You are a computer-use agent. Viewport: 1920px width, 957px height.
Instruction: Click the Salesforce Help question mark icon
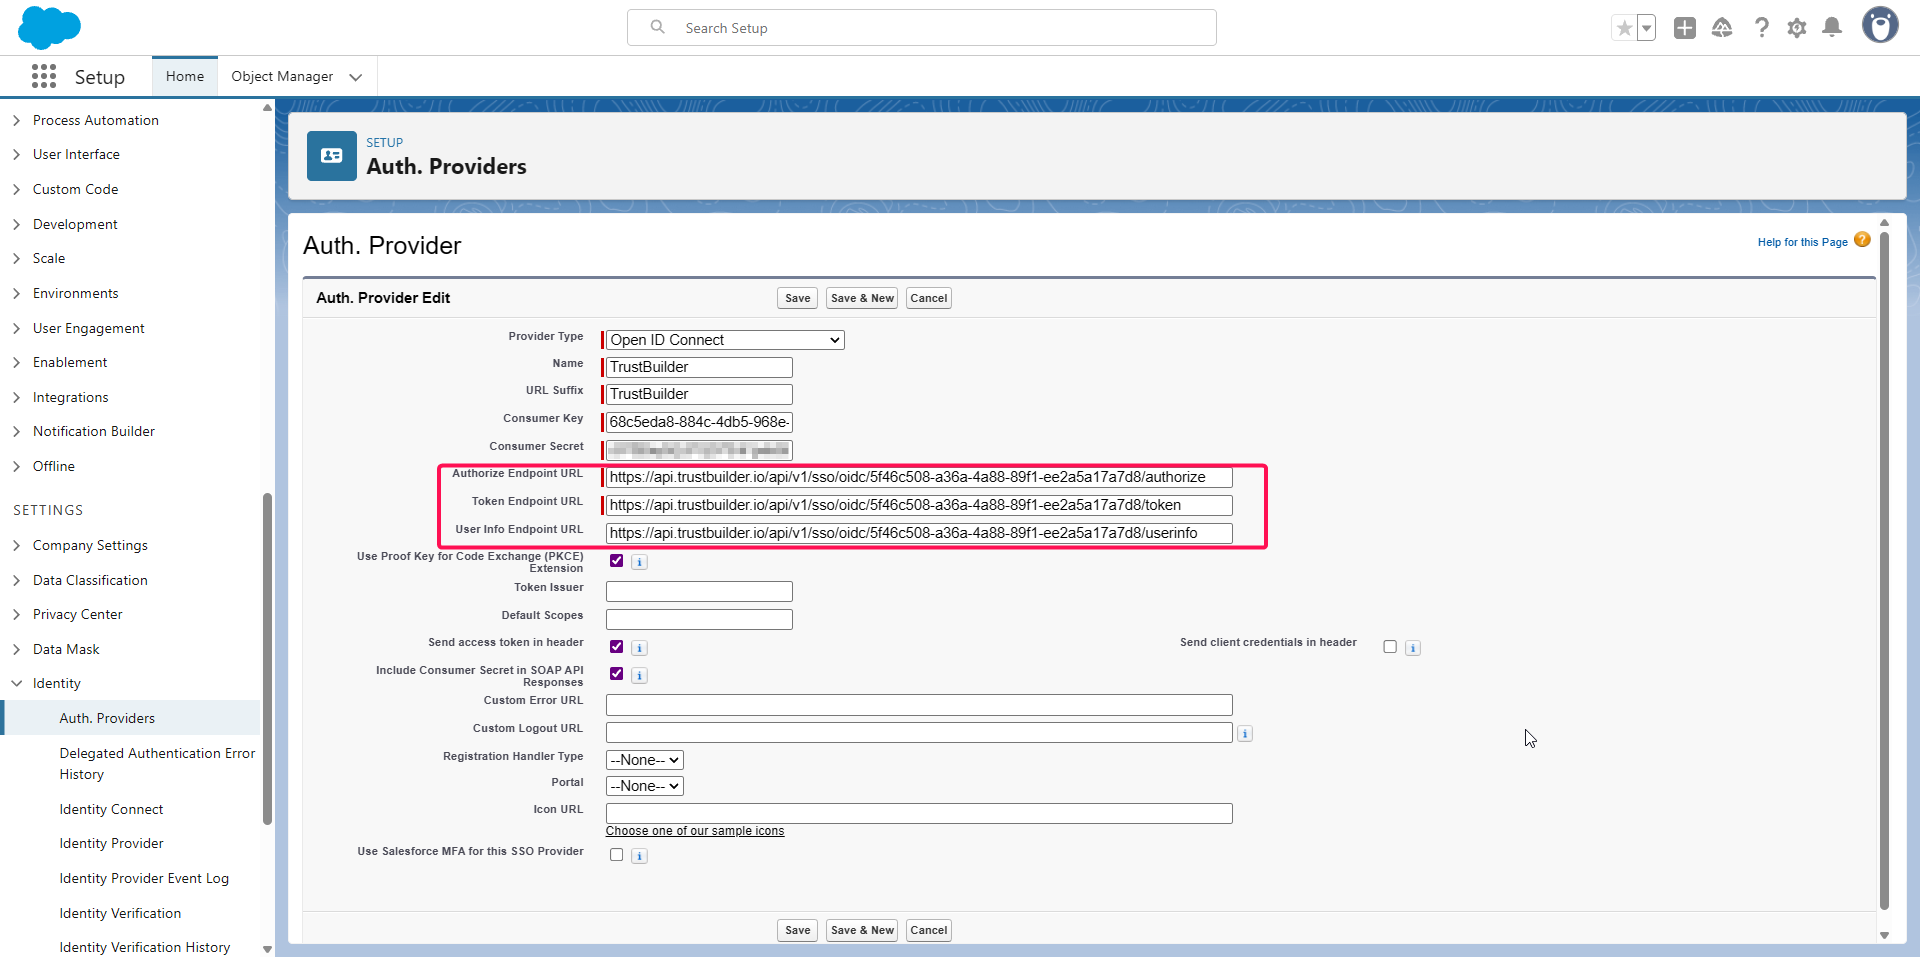(x=1761, y=28)
